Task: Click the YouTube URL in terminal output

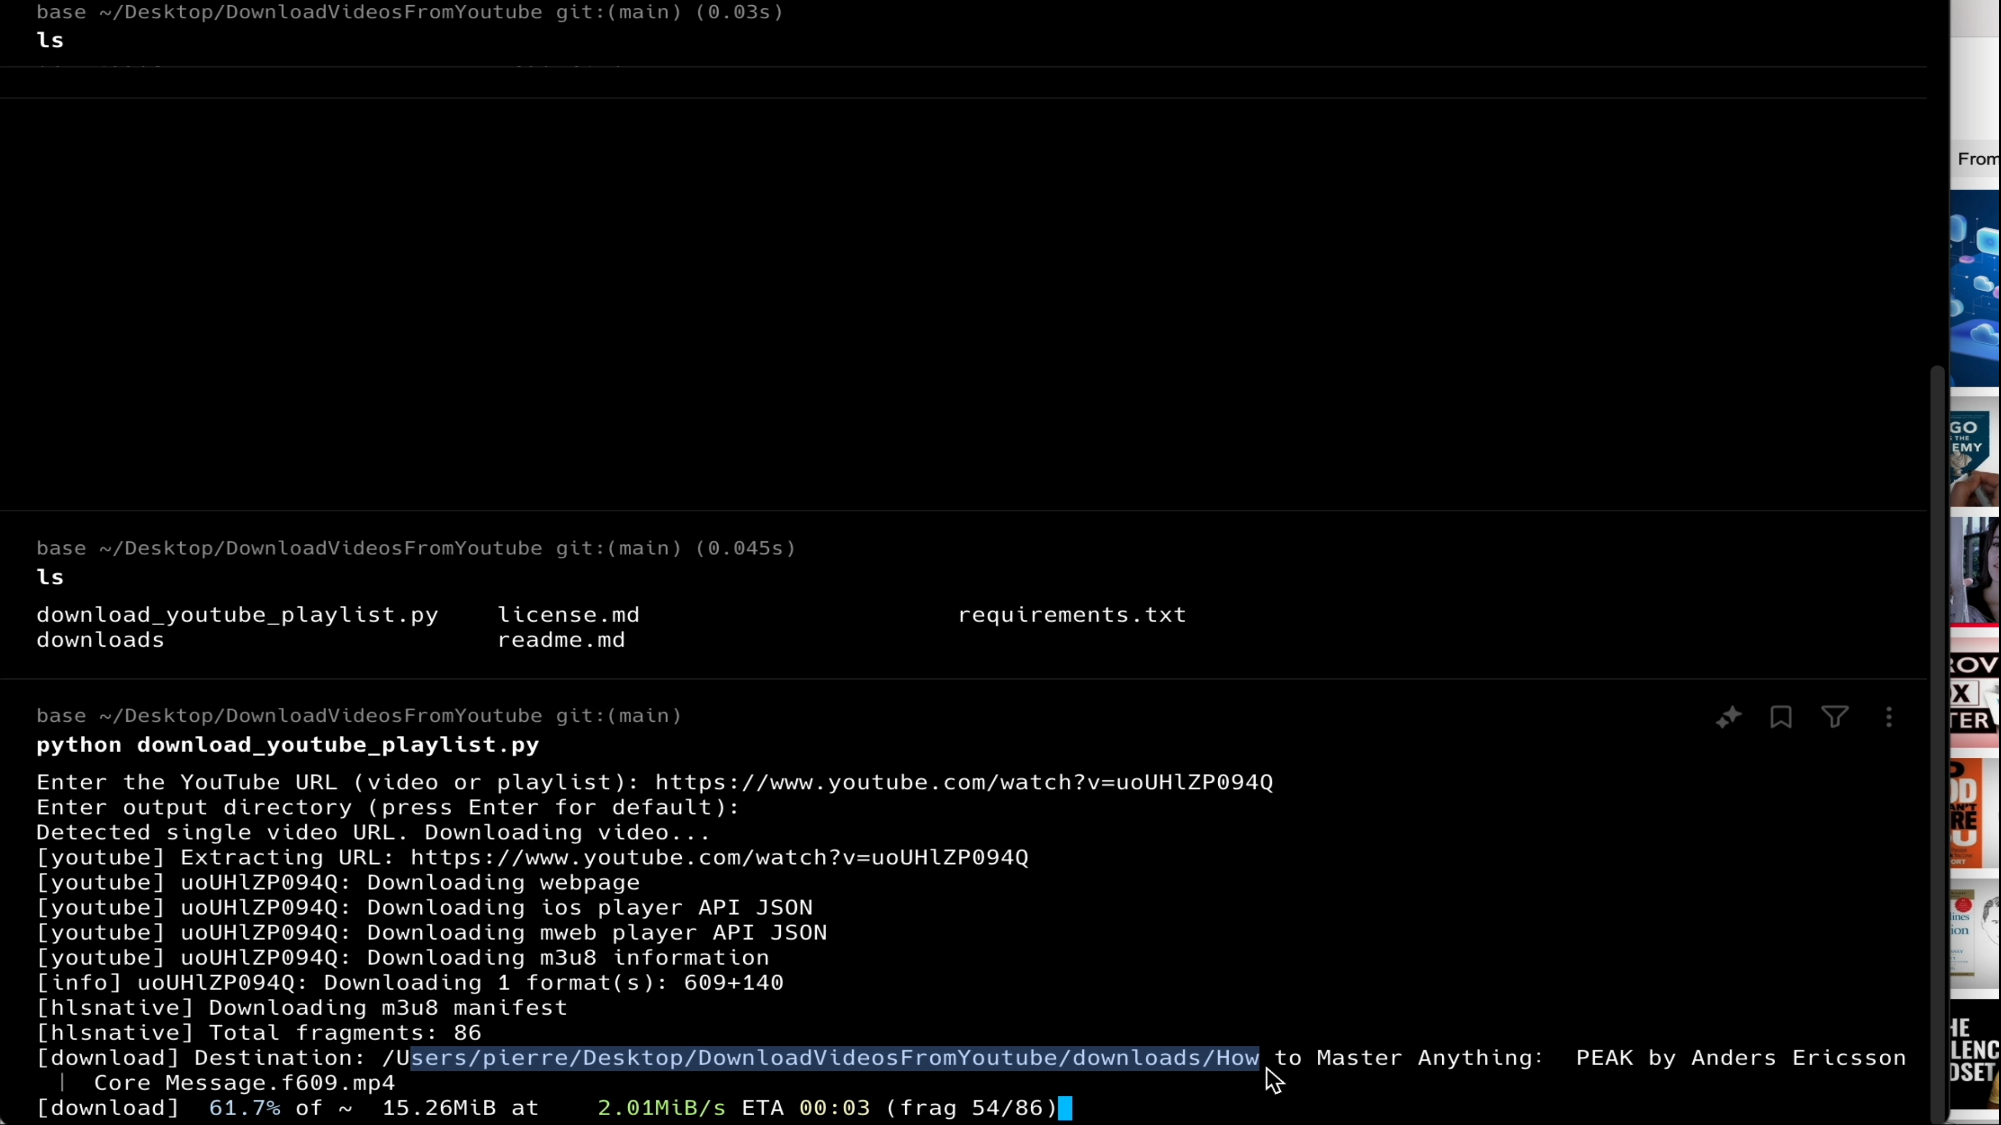Action: (963, 782)
